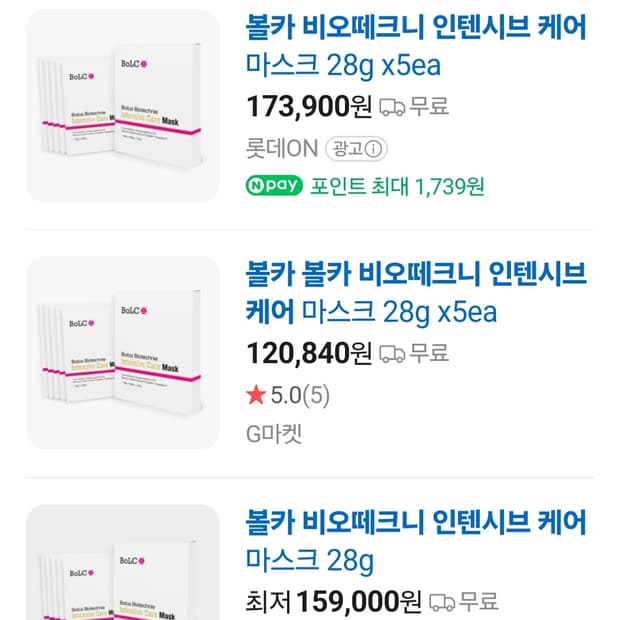Viewport: 620px width, 620px height.
Task: Open the '볼카 볼카 비오떼크니' product title
Action: pos(415,291)
